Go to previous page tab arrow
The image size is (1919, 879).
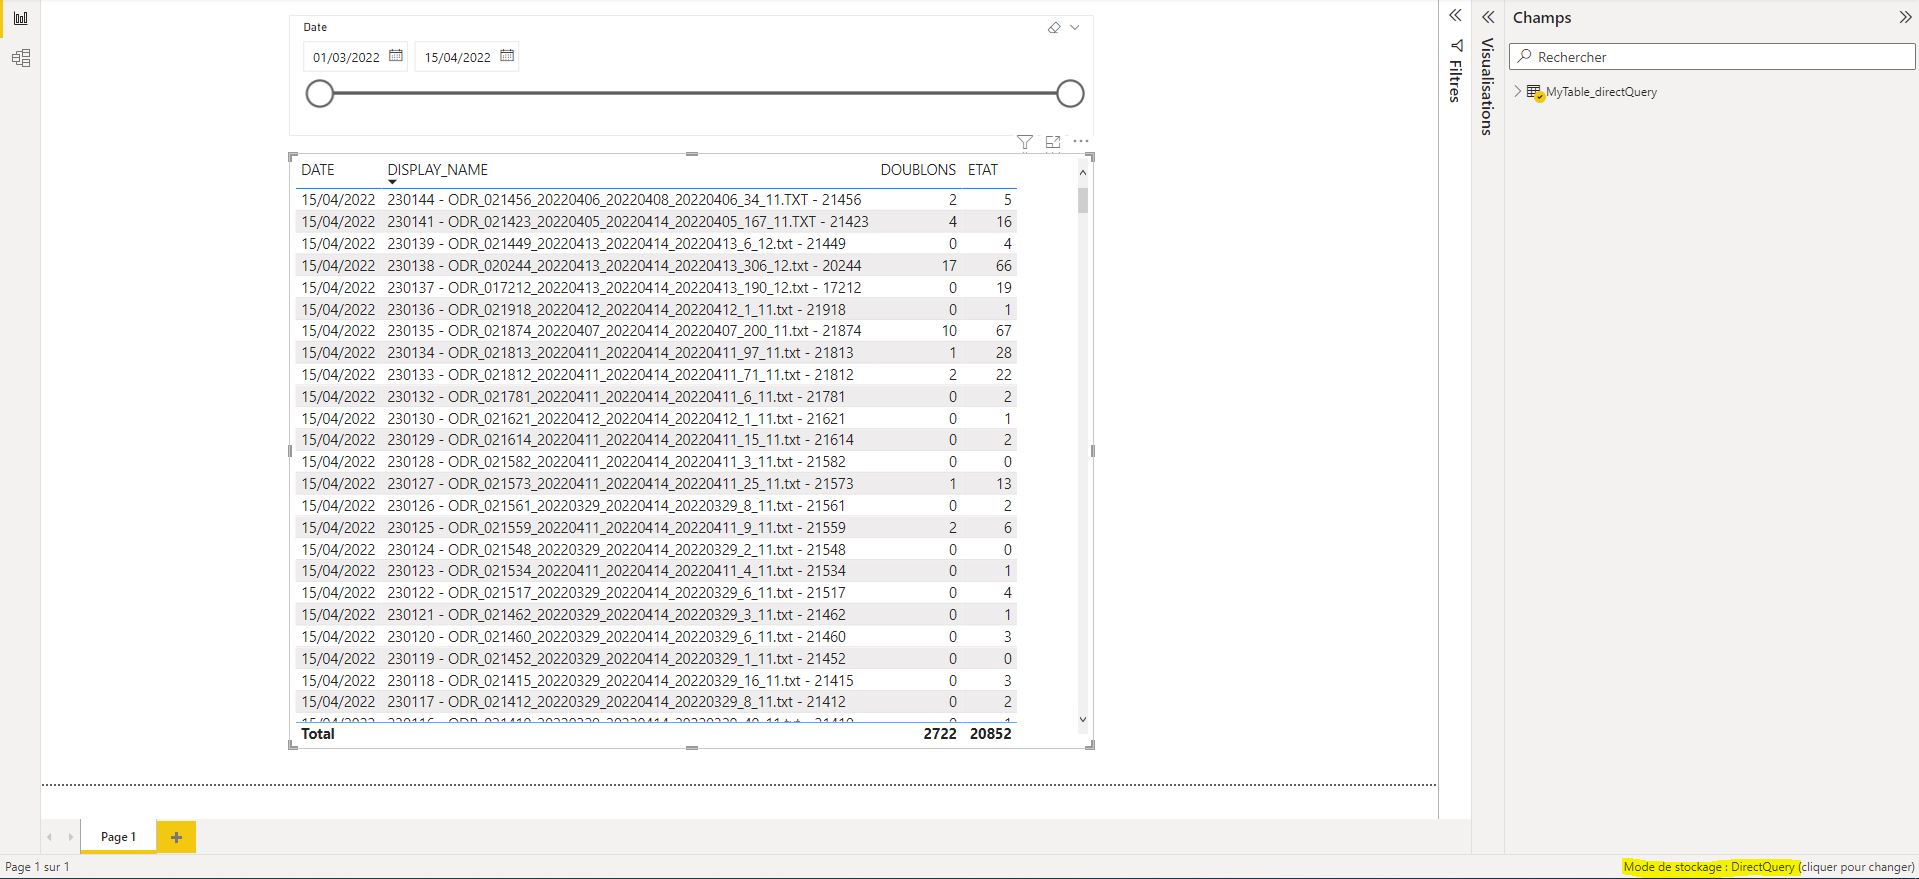(49, 837)
